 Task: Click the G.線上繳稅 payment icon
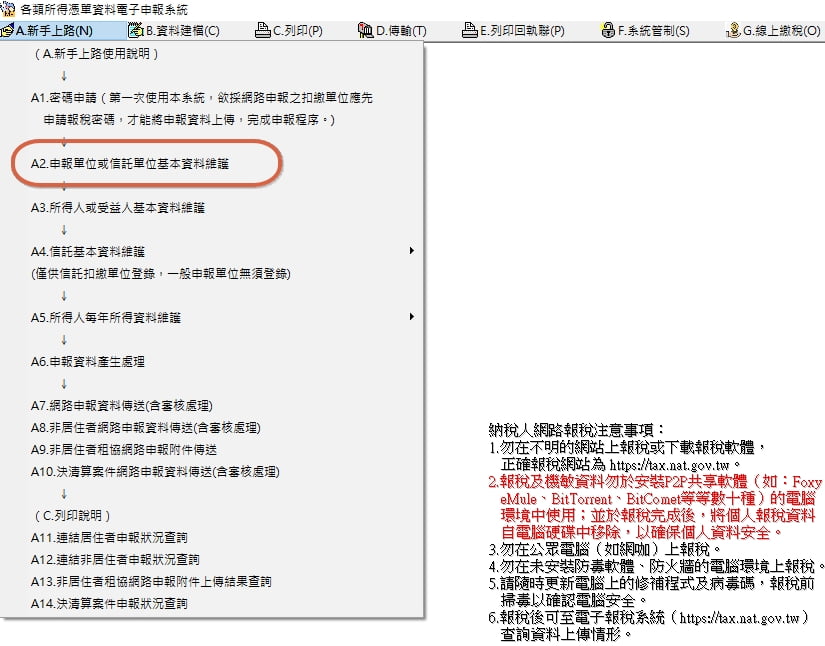[x=733, y=31]
